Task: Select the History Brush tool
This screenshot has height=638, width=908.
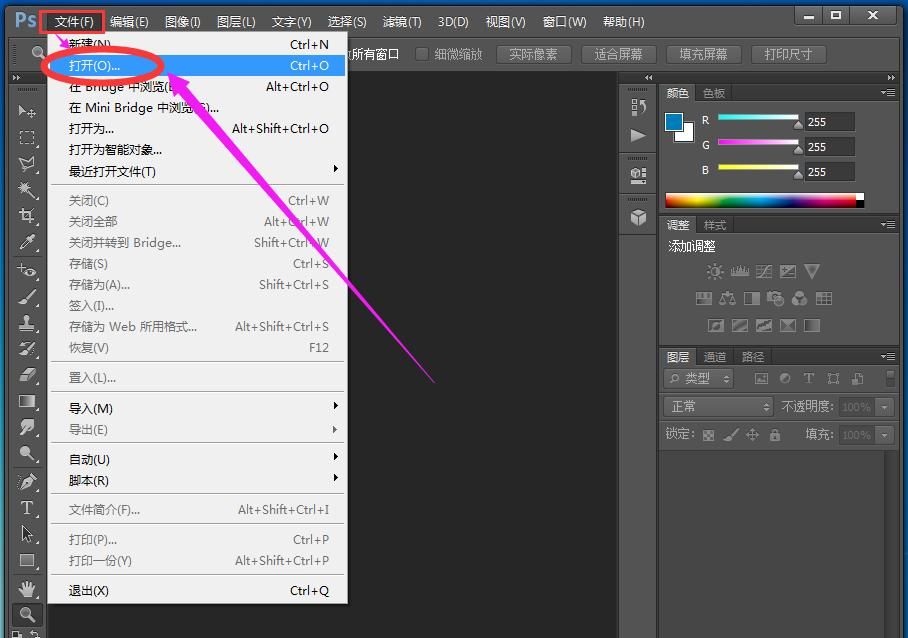Action: (27, 349)
